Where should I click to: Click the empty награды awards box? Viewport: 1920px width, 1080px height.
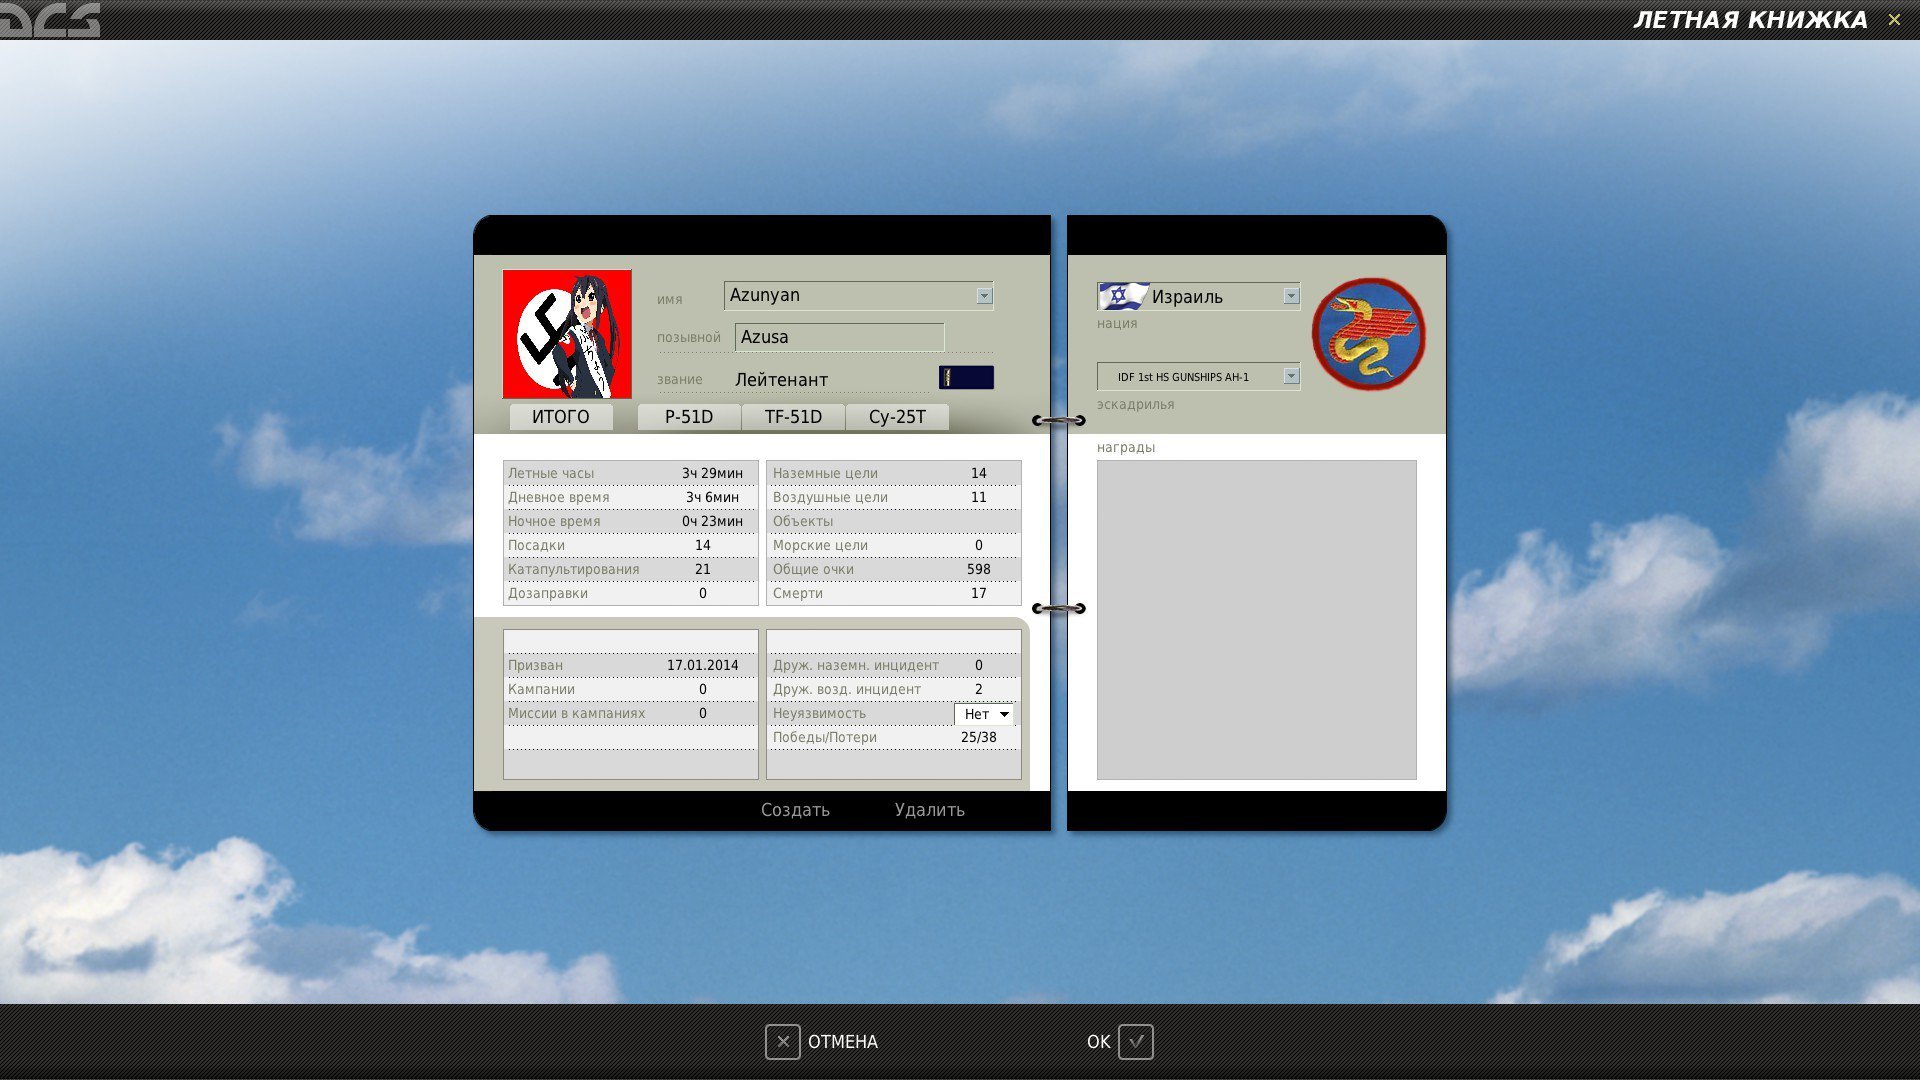coord(1256,620)
